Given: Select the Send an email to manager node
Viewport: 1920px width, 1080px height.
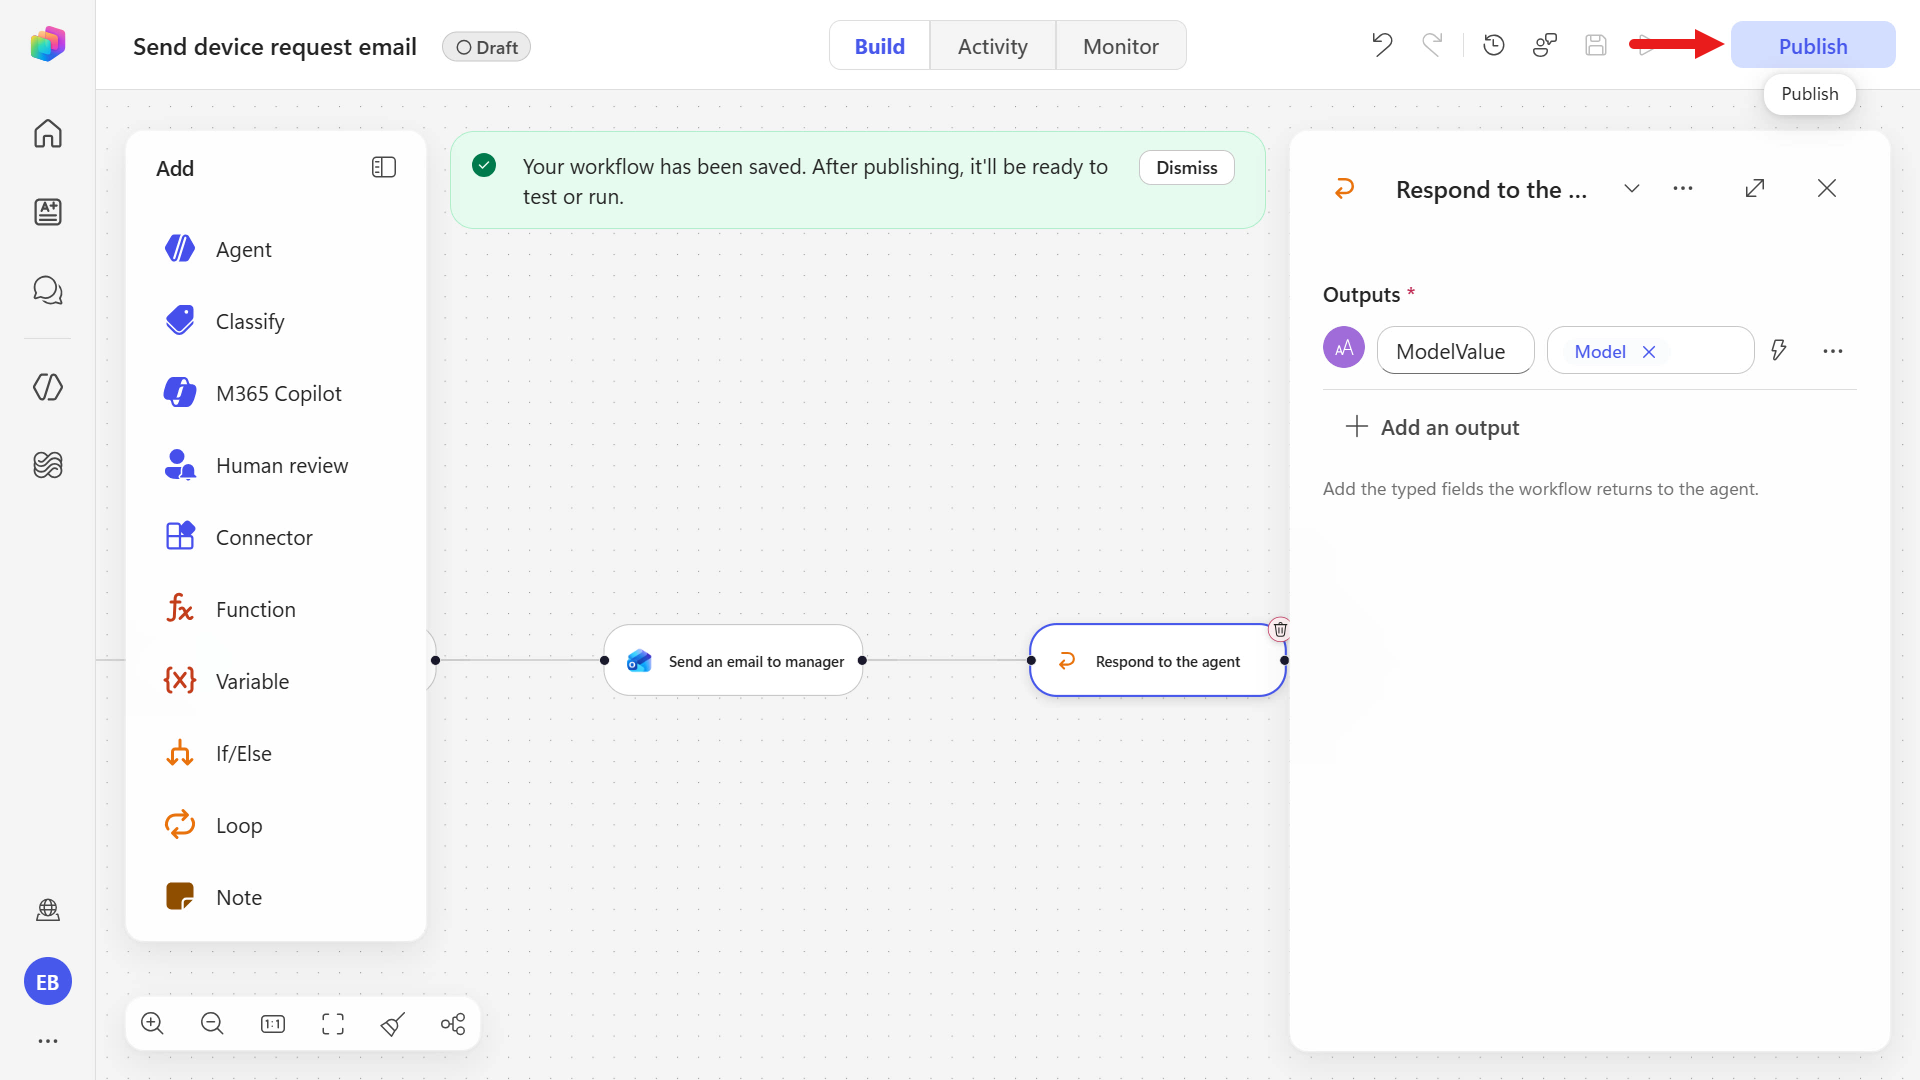Looking at the screenshot, I should click(733, 660).
